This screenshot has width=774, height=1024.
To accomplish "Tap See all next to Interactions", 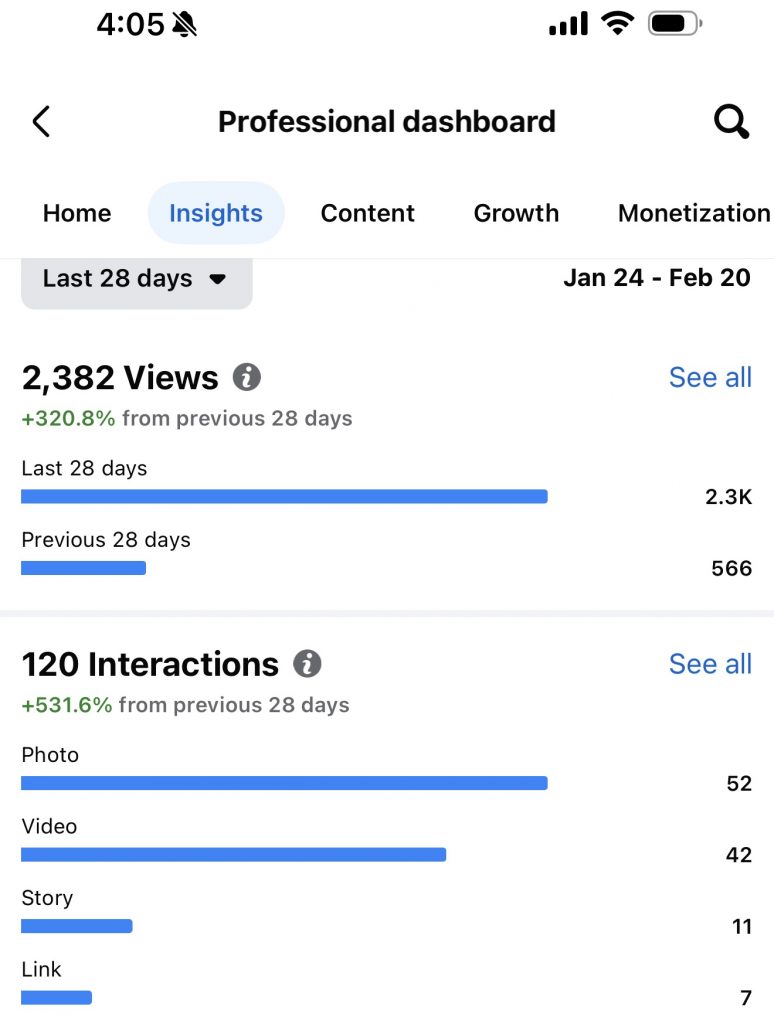I will 710,664.
